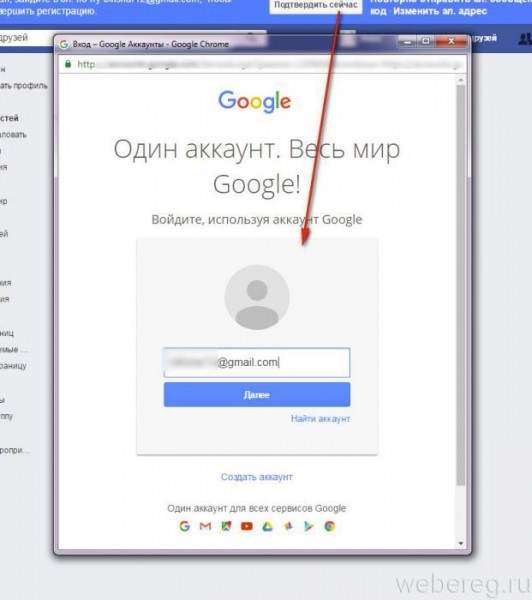Open the Создать аккаунт link
This screenshot has height=600, width=532.
pos(257,477)
